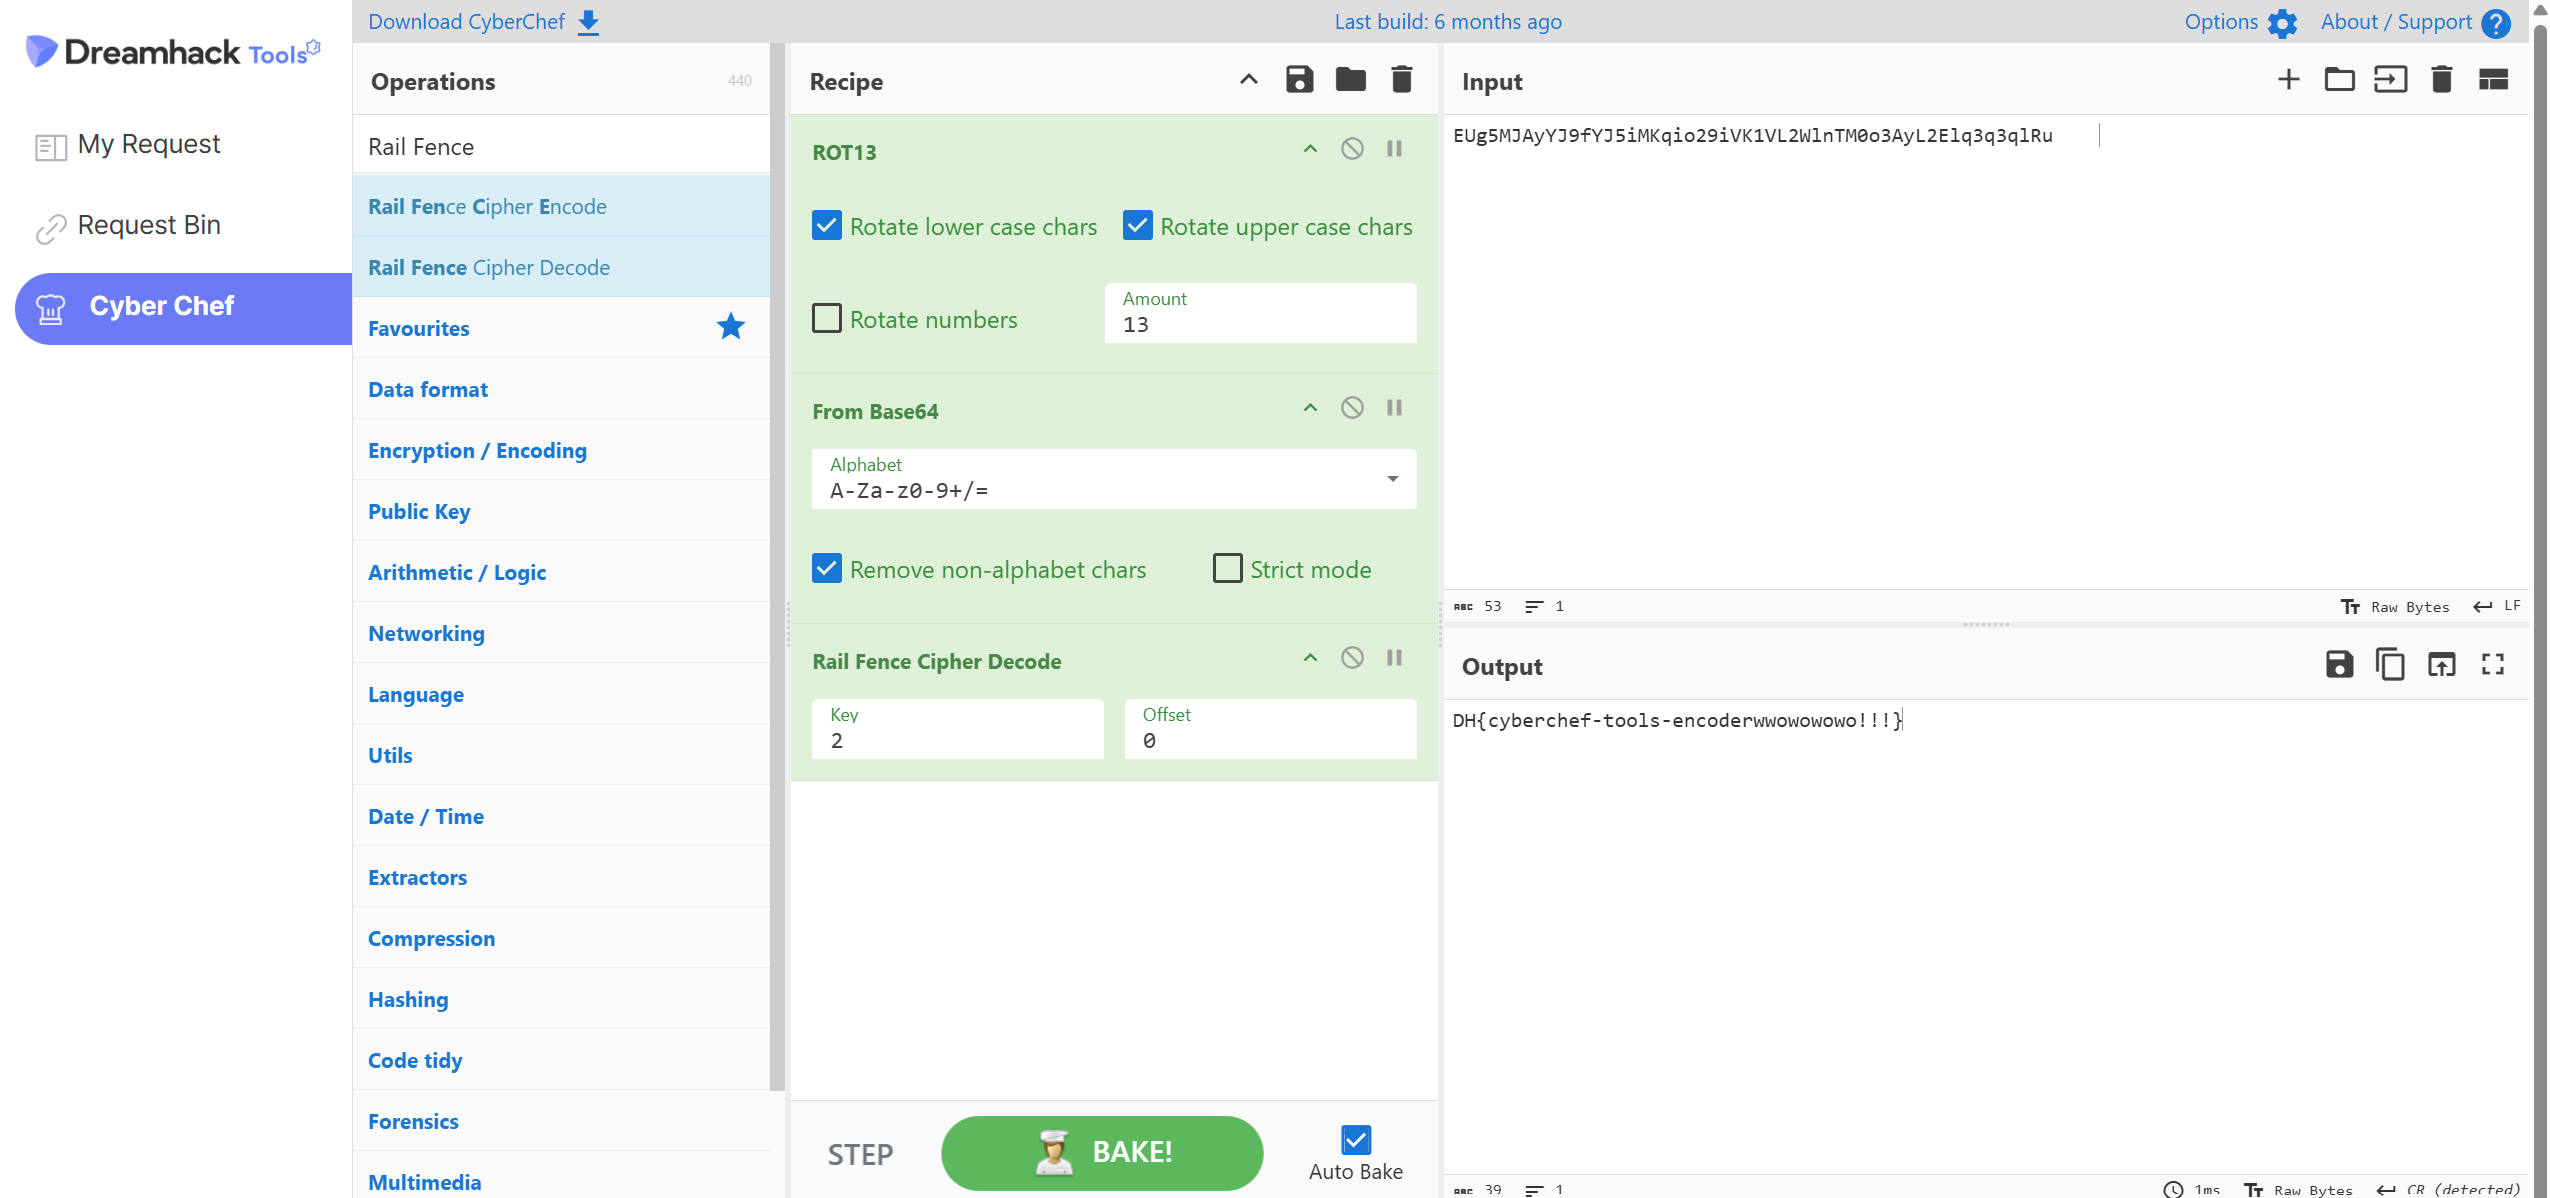Load a recipe via the folder icon
Image resolution: width=2550 pixels, height=1198 pixels.
(1350, 80)
